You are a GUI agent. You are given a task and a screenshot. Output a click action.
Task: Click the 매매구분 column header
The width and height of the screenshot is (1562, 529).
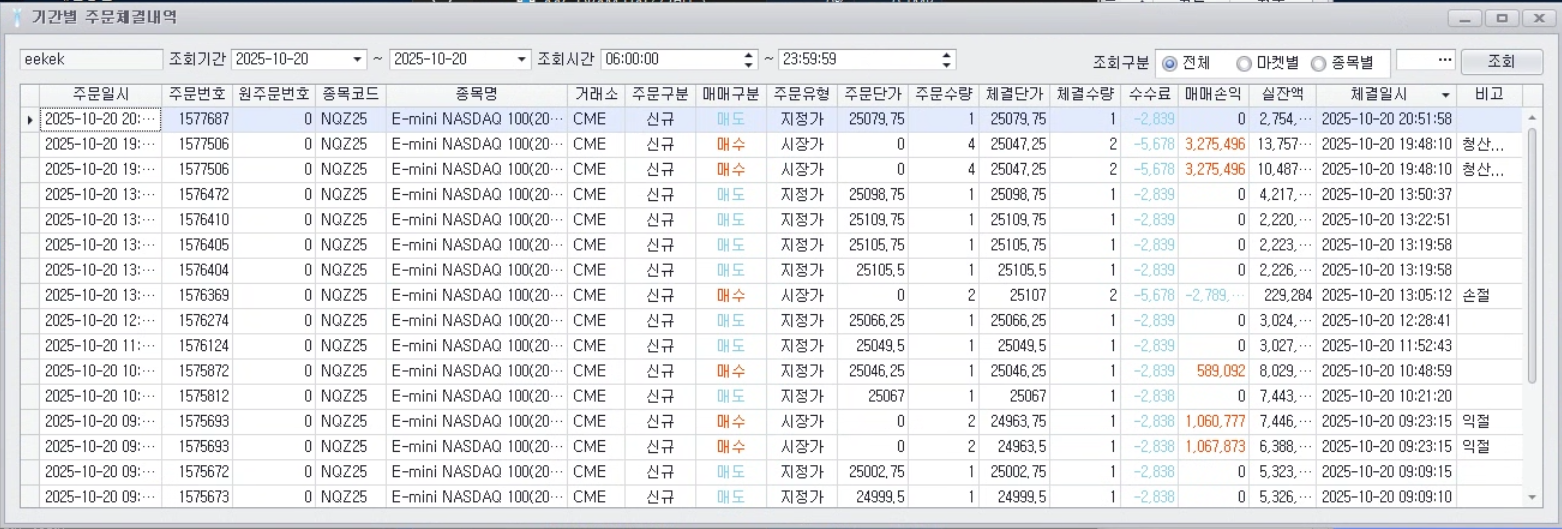coord(731,94)
